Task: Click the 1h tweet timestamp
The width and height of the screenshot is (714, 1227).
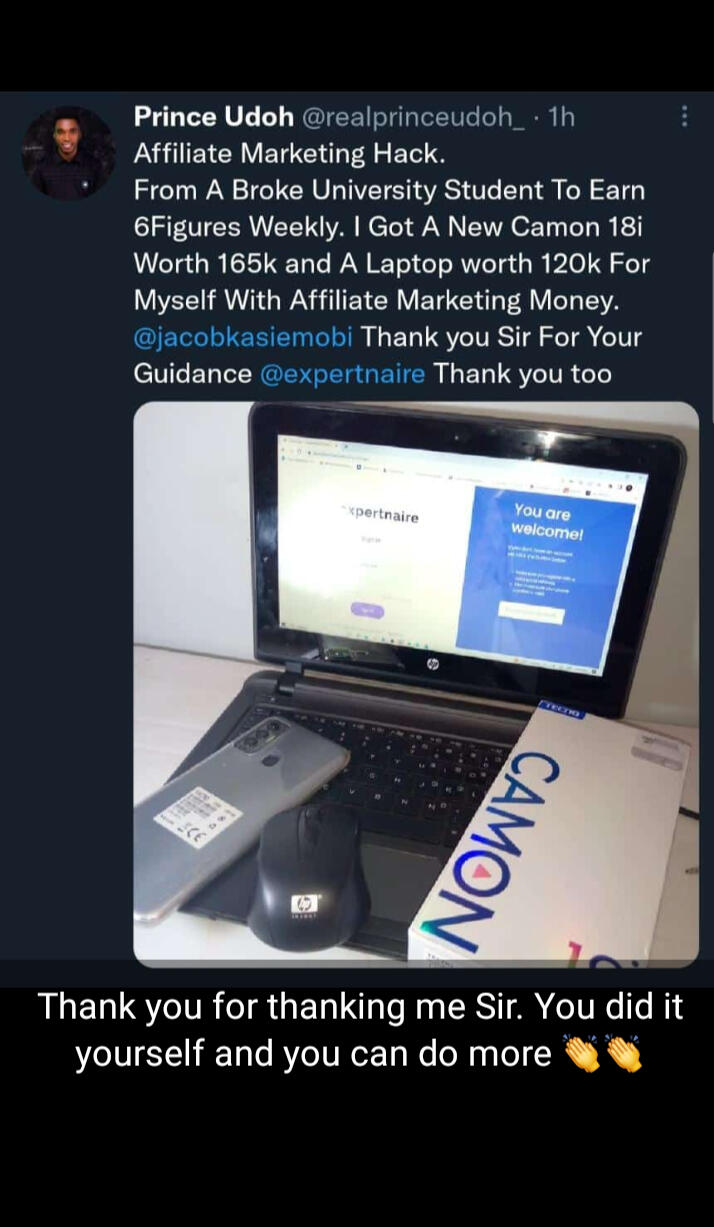Action: 561,117
